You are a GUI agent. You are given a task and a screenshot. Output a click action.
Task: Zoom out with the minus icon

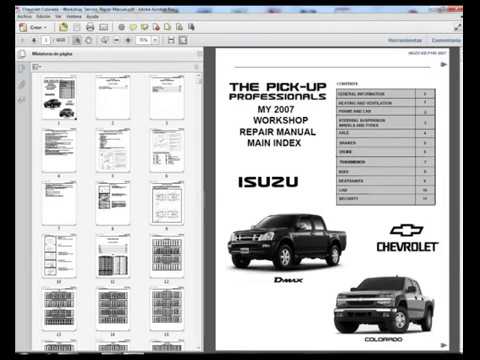tap(116, 40)
